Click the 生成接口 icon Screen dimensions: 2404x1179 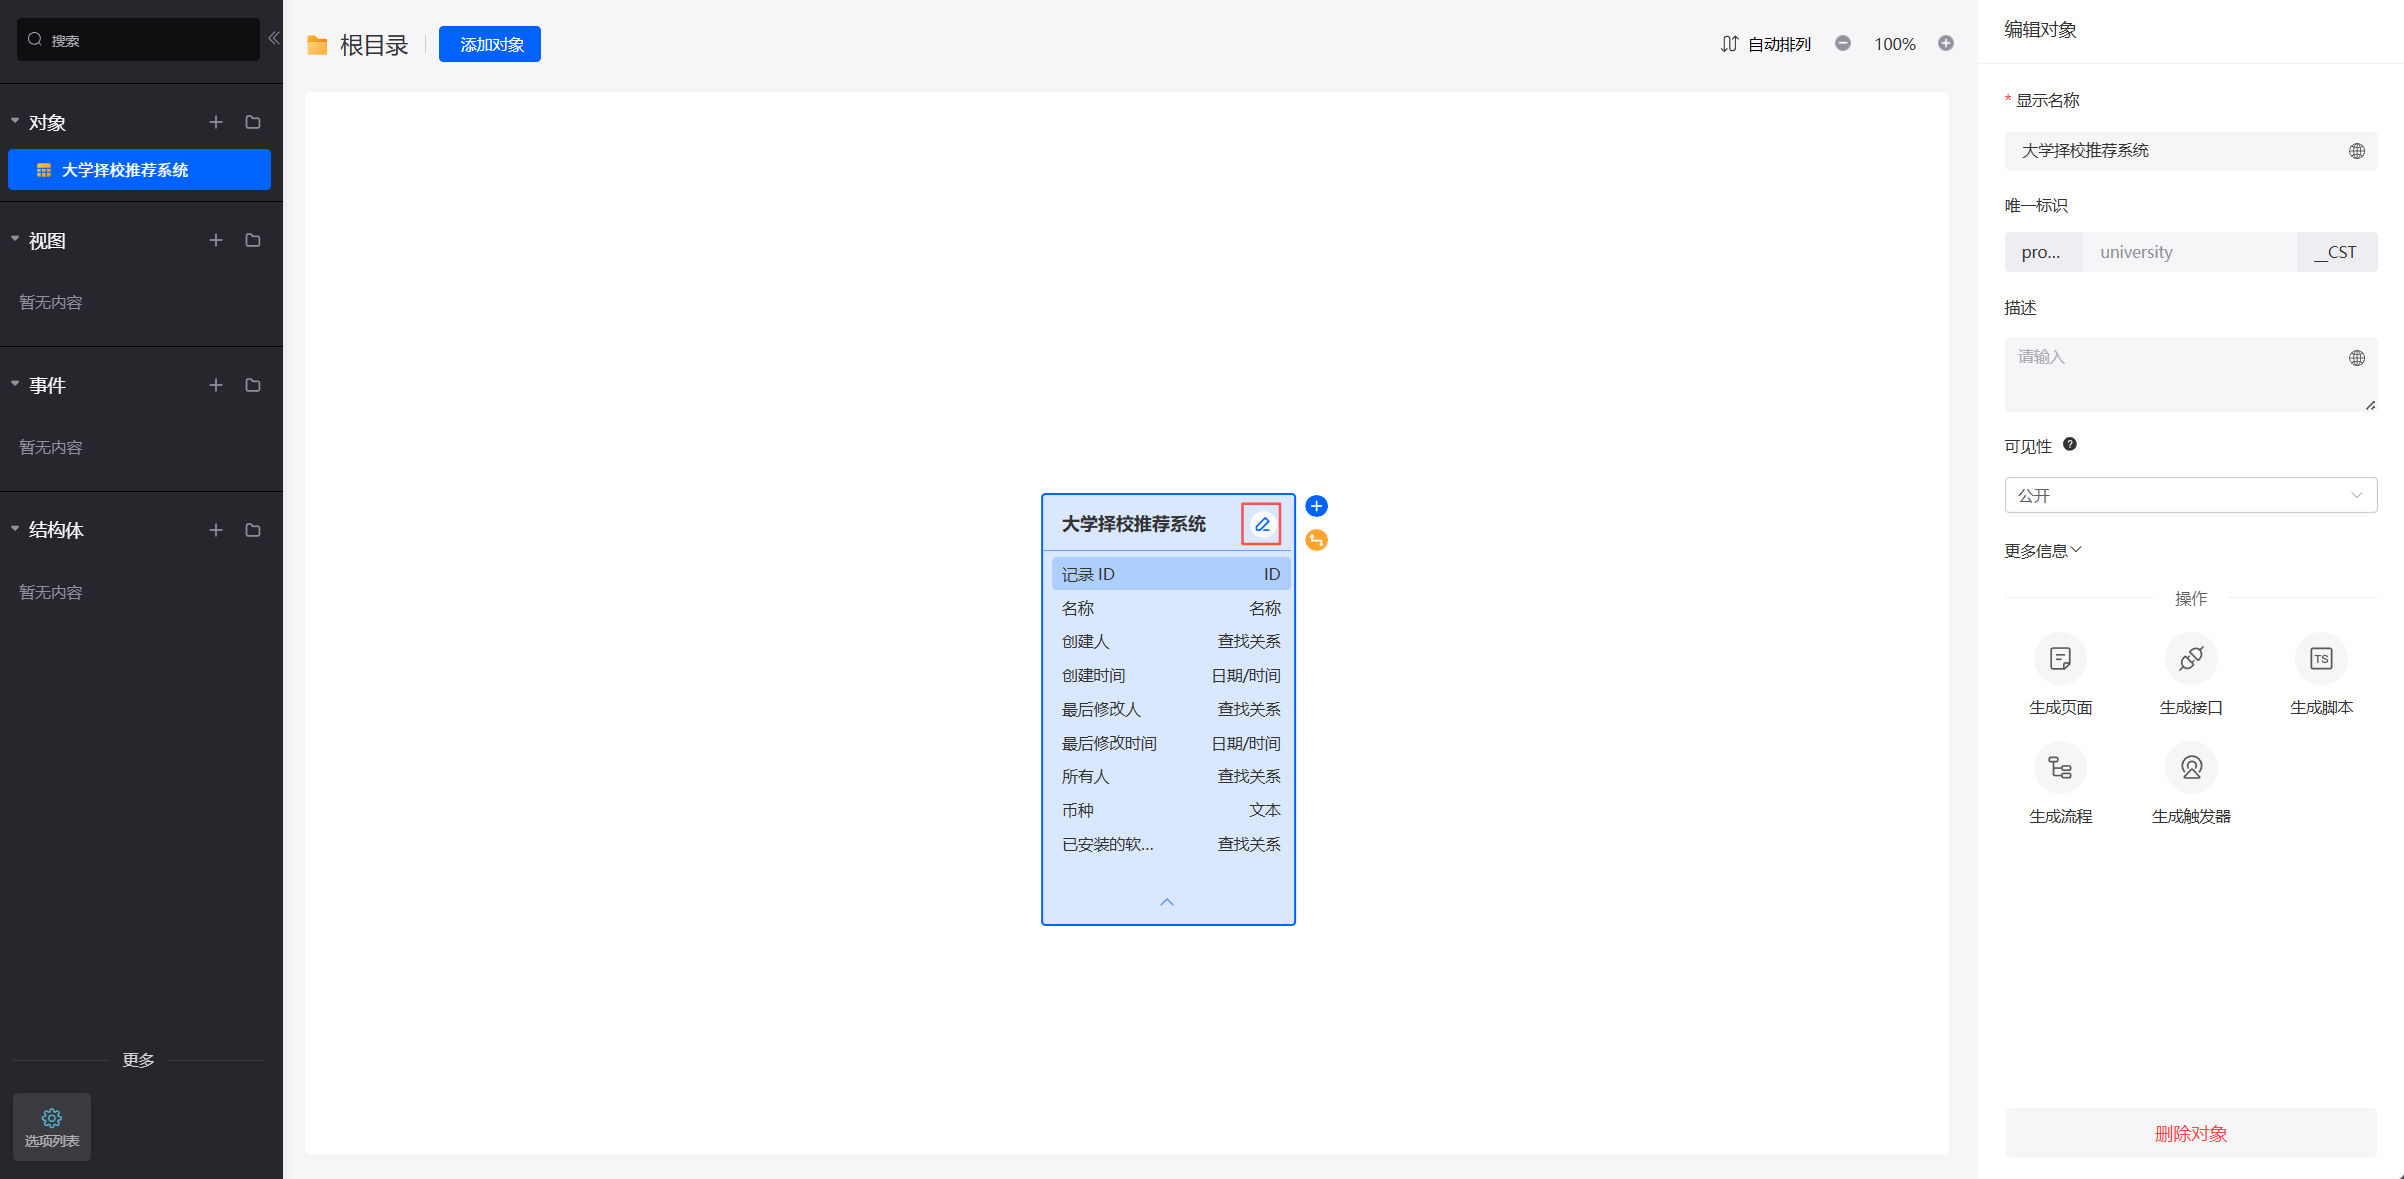click(x=2190, y=658)
